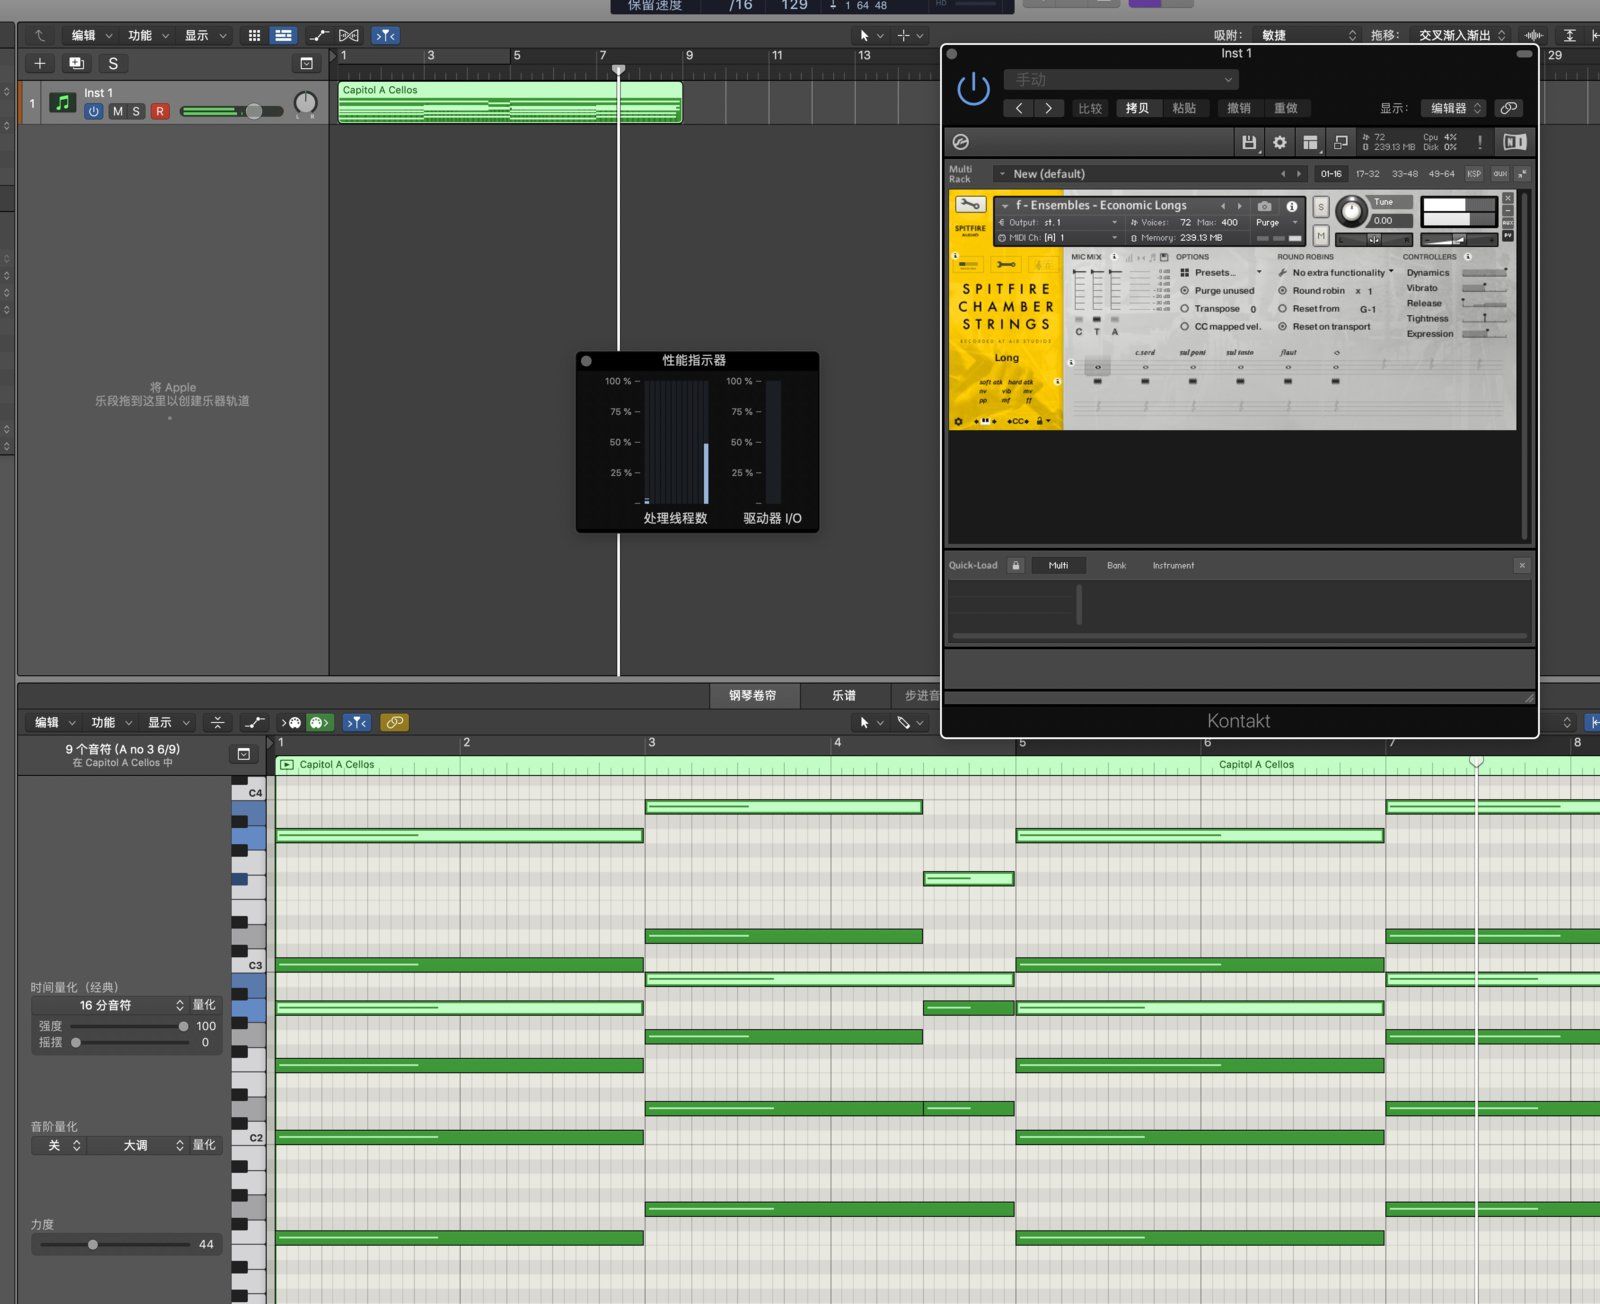This screenshot has width=1600, height=1304.
Task: Click the plugin link icon beside 编辑器
Action: tap(1508, 108)
